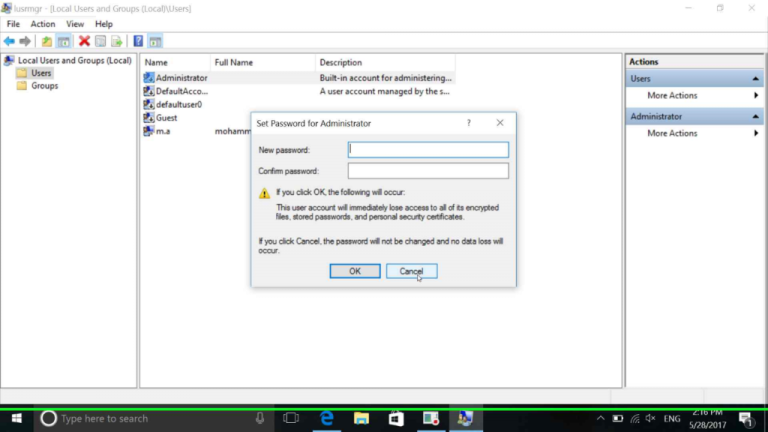
Task: Click the defaultuser0 account icon
Action: [x=148, y=104]
